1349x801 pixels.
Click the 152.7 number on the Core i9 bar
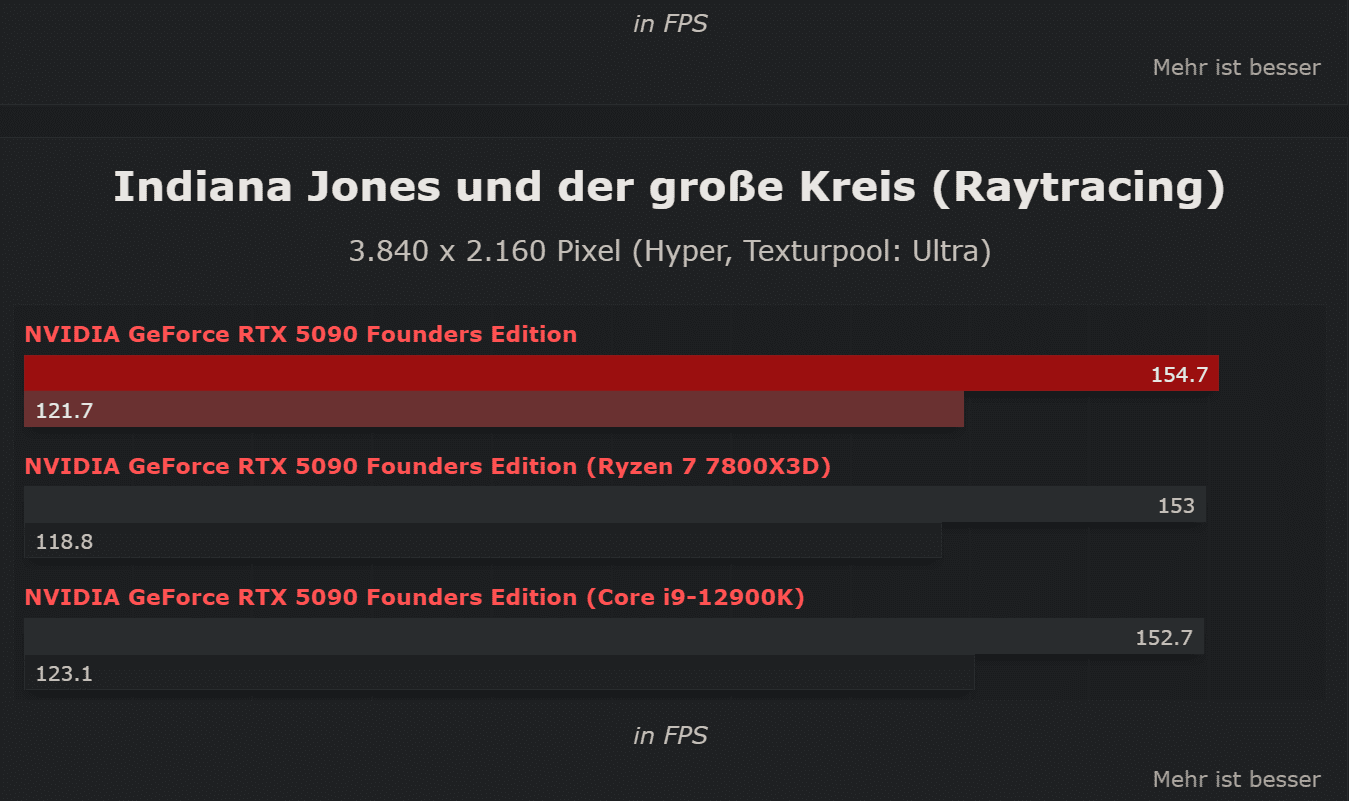[x=1164, y=637]
